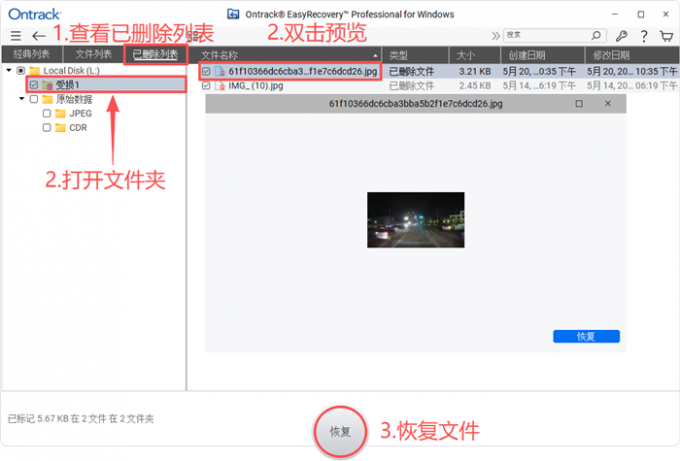Switch to 已删除列表 tab
This screenshot has height=461, width=680.
click(x=155, y=55)
